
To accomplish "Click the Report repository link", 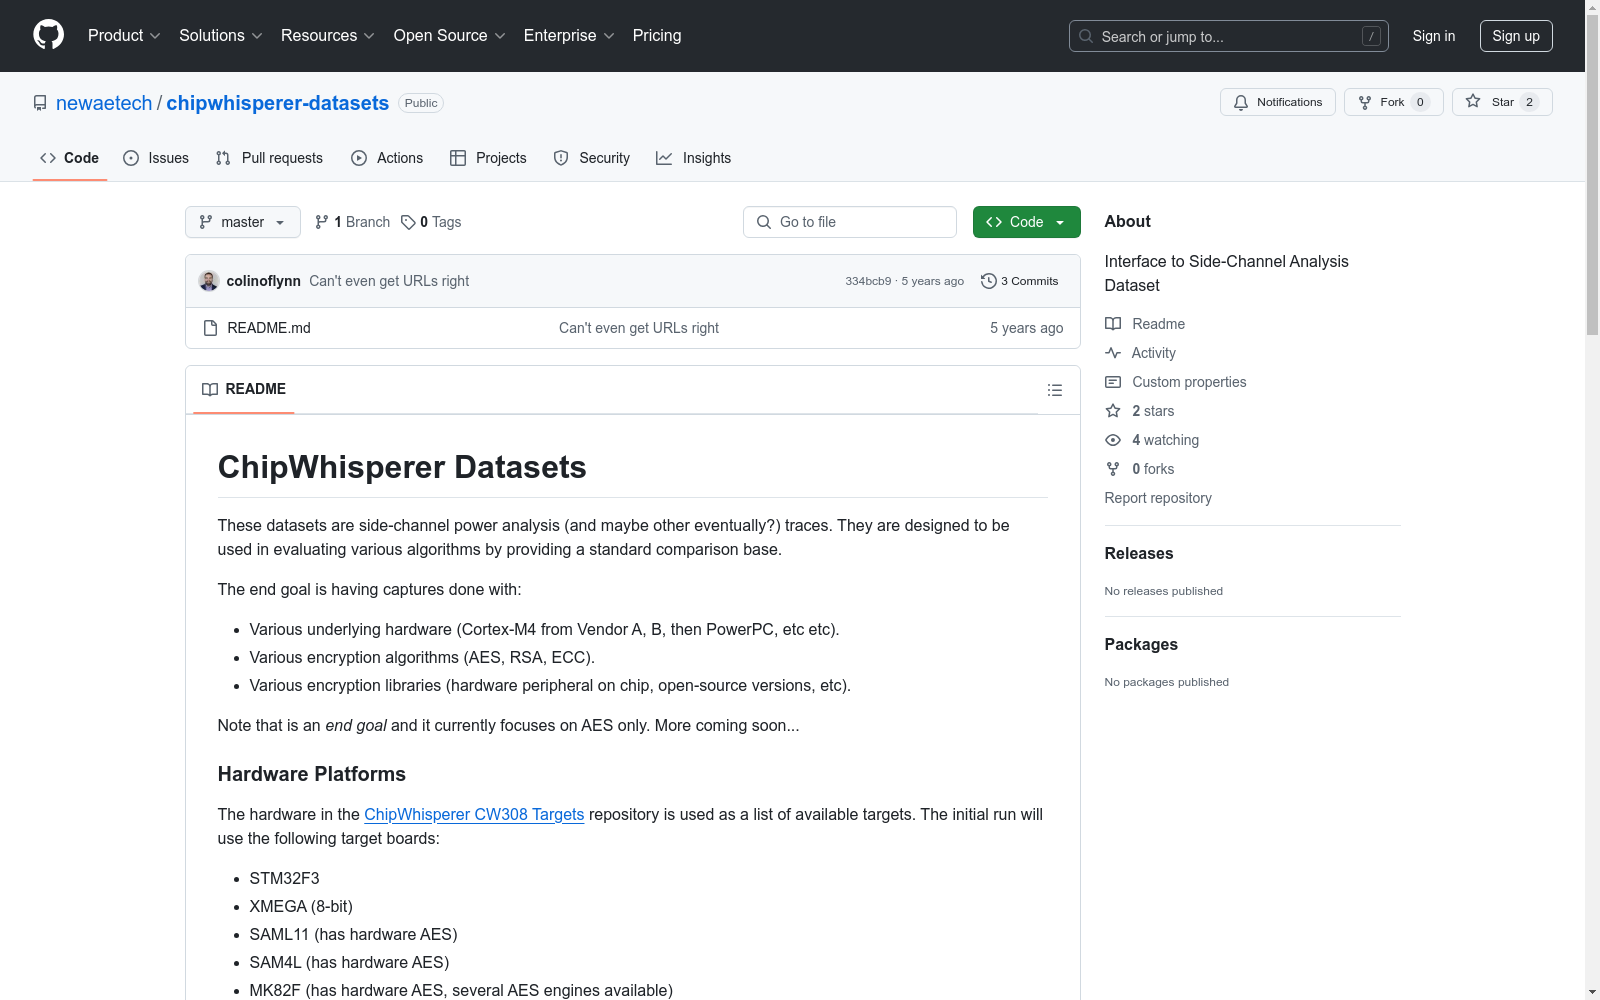I will [x=1158, y=498].
